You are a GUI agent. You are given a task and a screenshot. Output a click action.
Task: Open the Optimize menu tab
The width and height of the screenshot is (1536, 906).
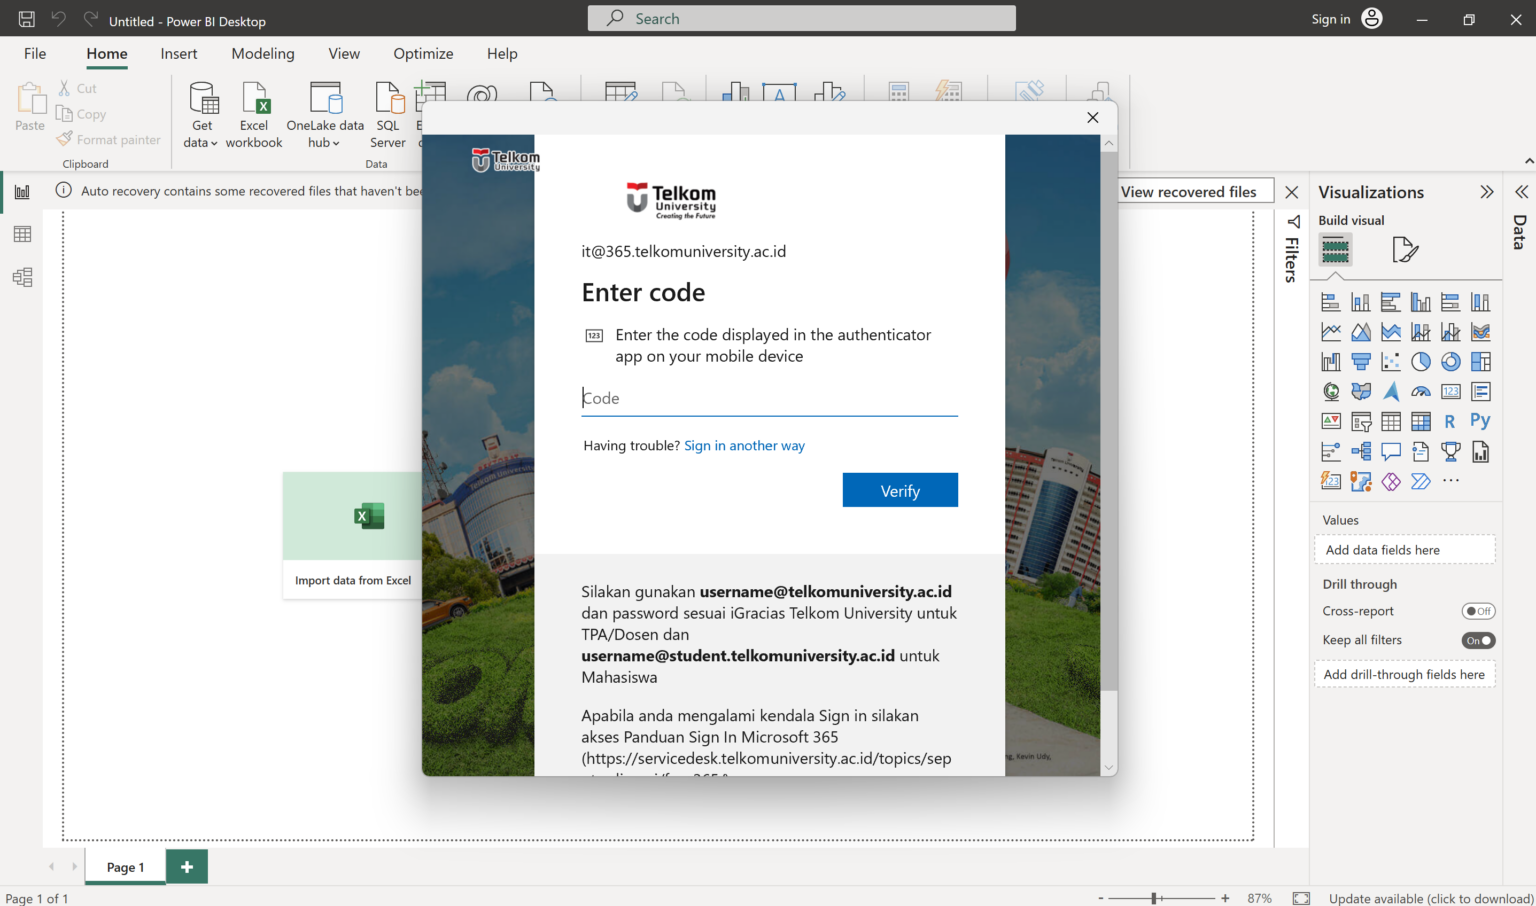point(423,53)
